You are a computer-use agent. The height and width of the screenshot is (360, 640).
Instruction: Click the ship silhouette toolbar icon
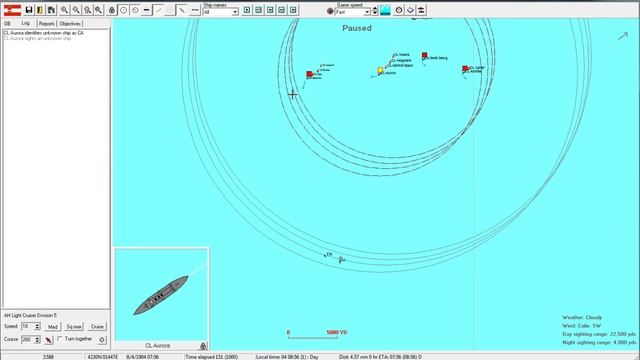pyautogui.click(x=112, y=10)
